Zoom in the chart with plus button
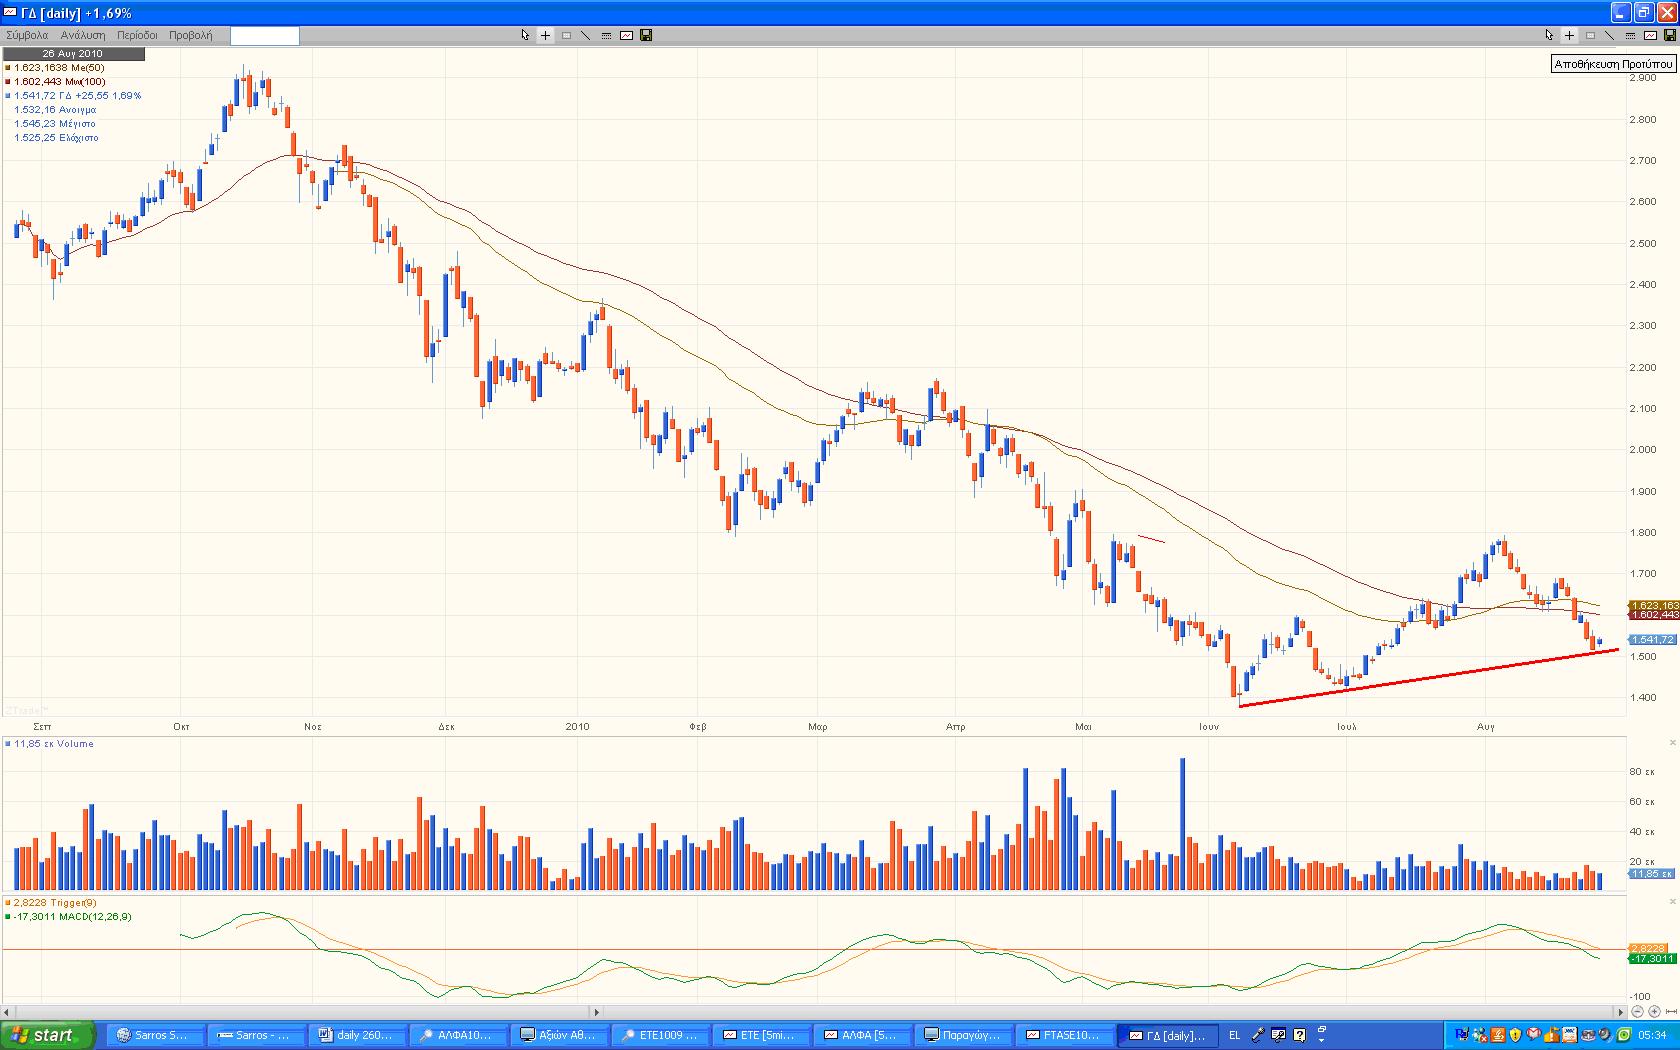This screenshot has width=1680, height=1050. pyautogui.click(x=1654, y=1012)
